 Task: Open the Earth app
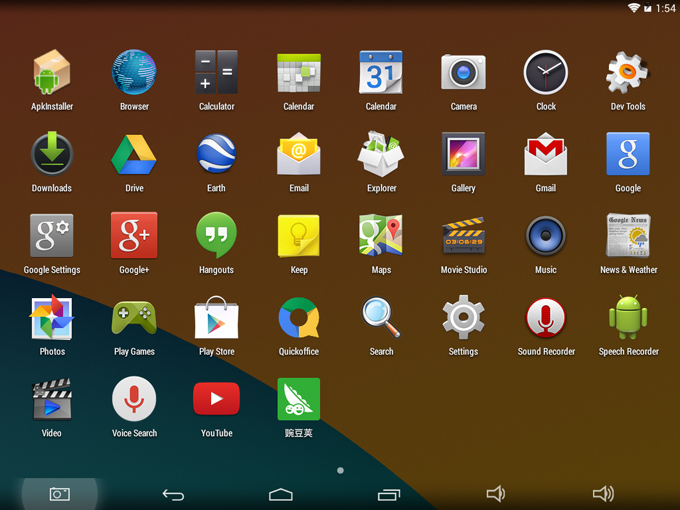(x=216, y=154)
